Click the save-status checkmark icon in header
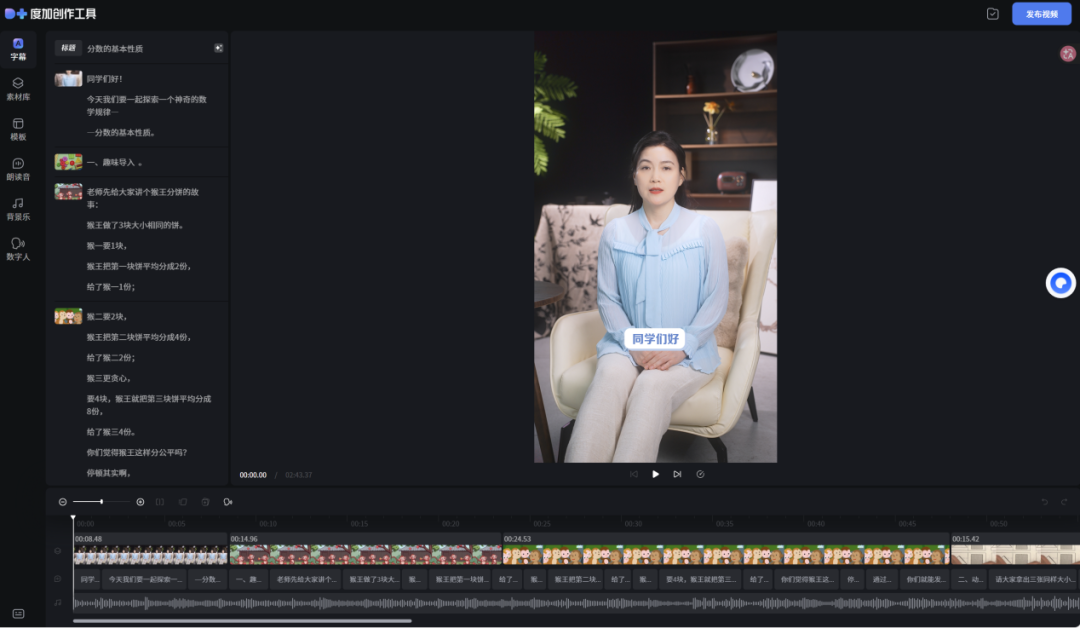The height and width of the screenshot is (628, 1080). (993, 14)
